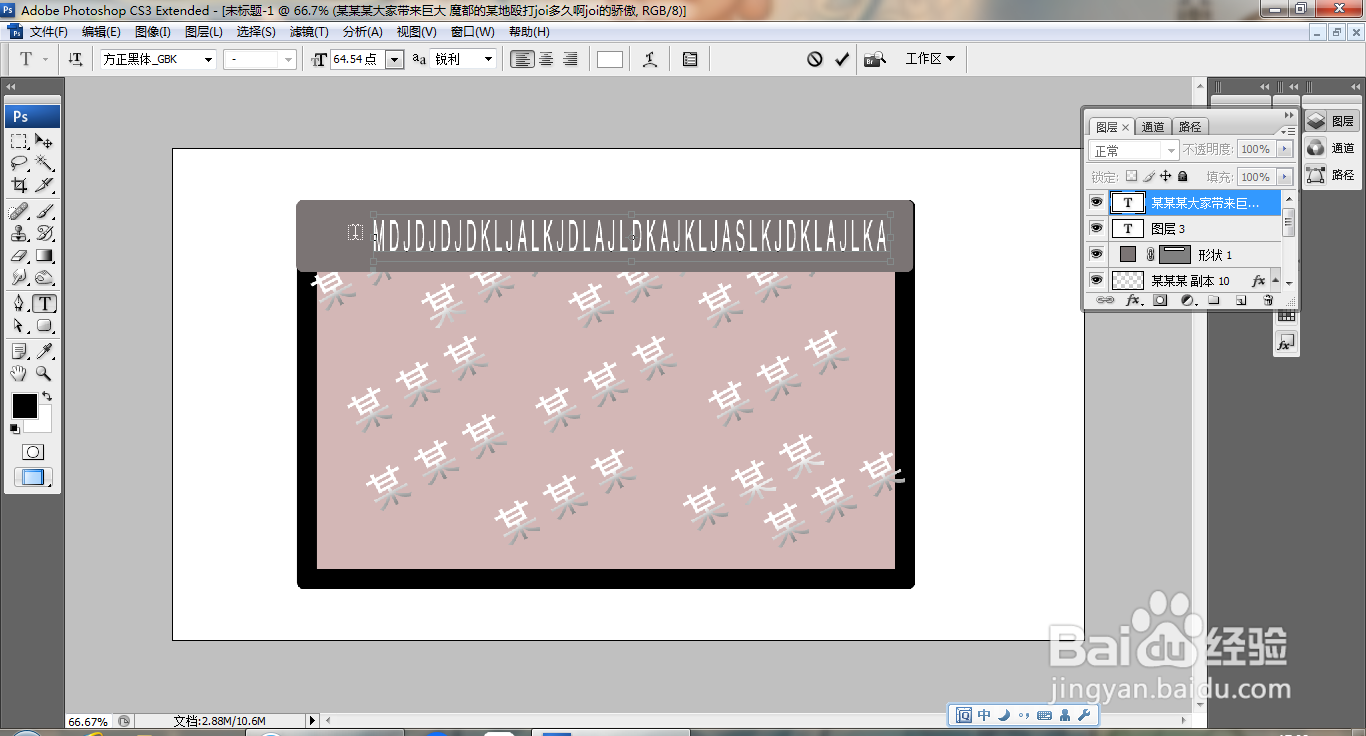The height and width of the screenshot is (736, 1366).
Task: Select the Rounded Rectangle shape tool
Action: click(x=44, y=326)
